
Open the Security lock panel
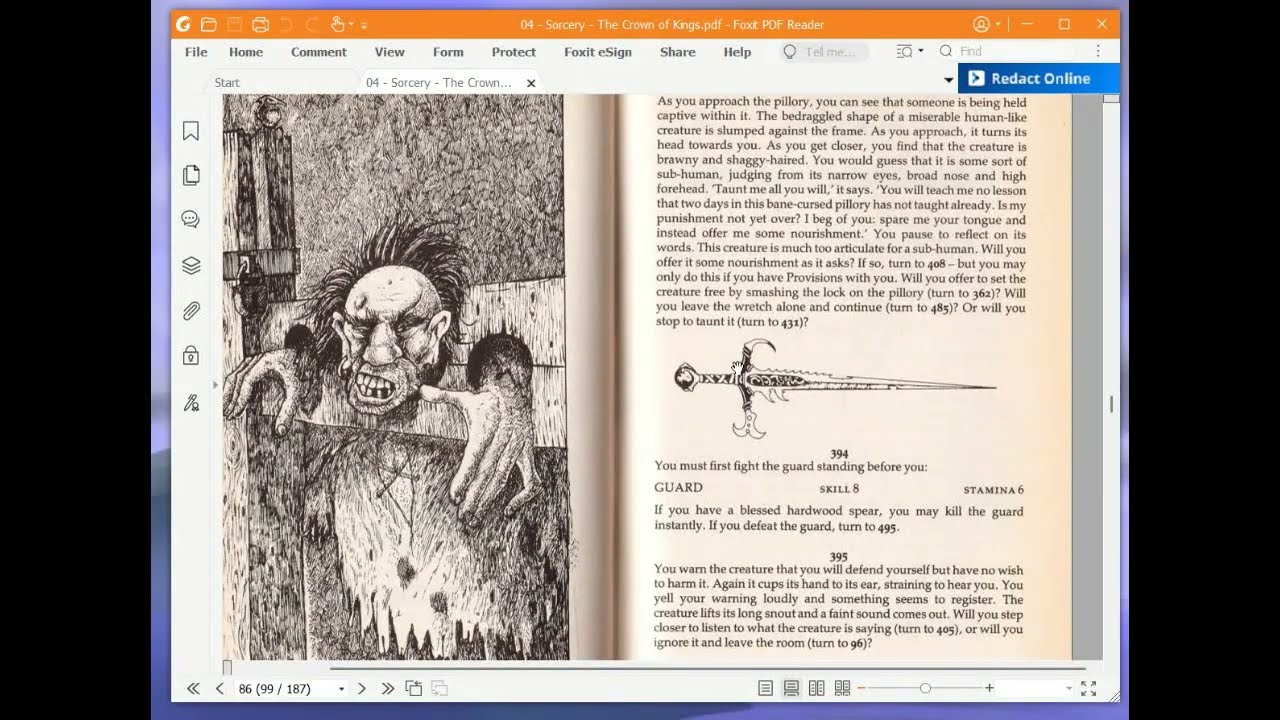pyautogui.click(x=190, y=355)
